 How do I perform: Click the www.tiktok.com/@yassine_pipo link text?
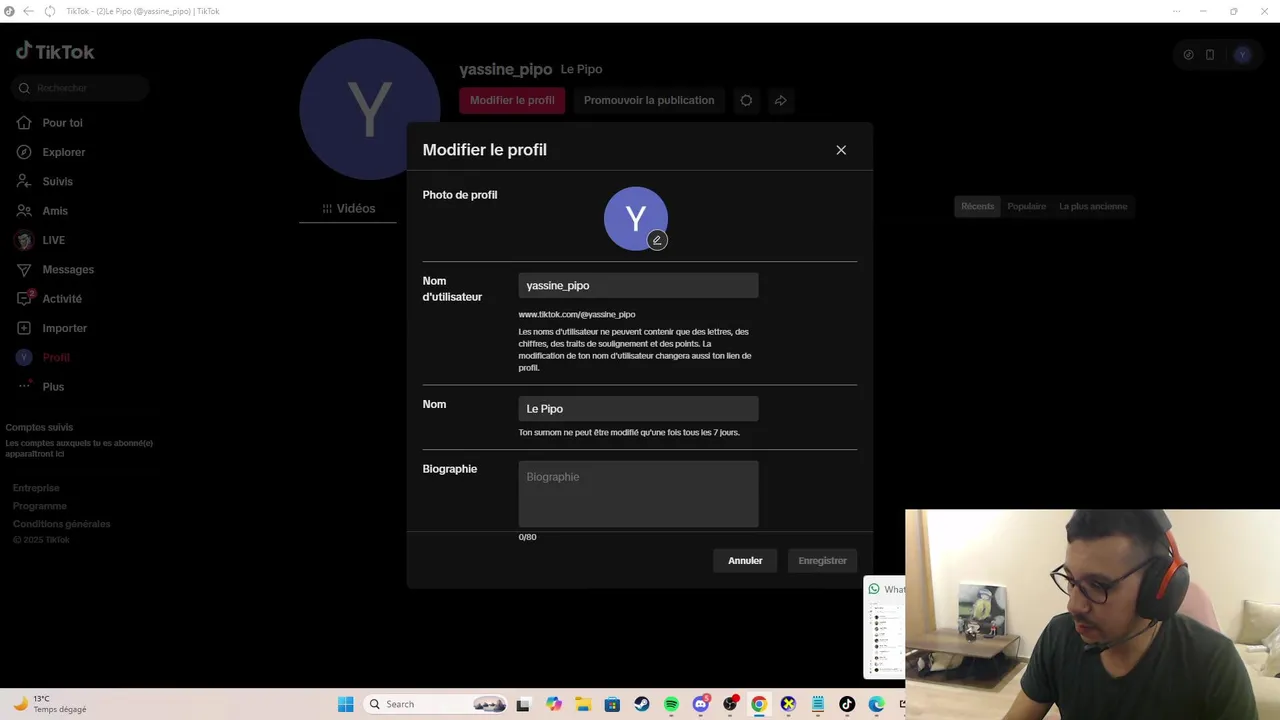(x=577, y=314)
